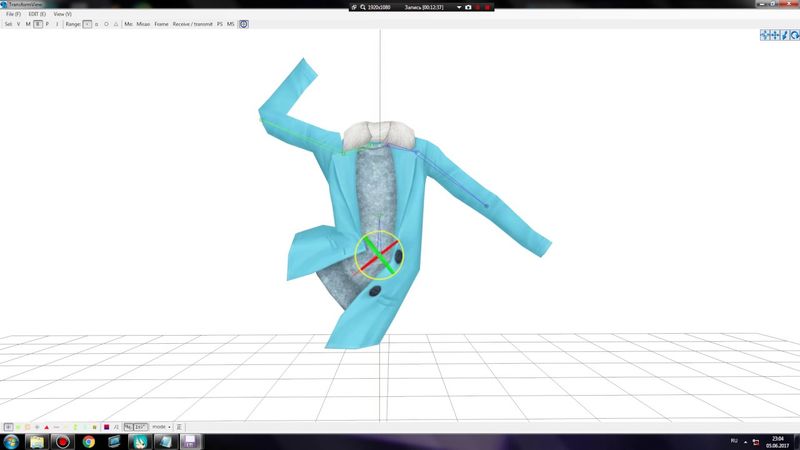800x450 pixels.
Task: Toggle the square Range selection shape
Action: (86, 23)
